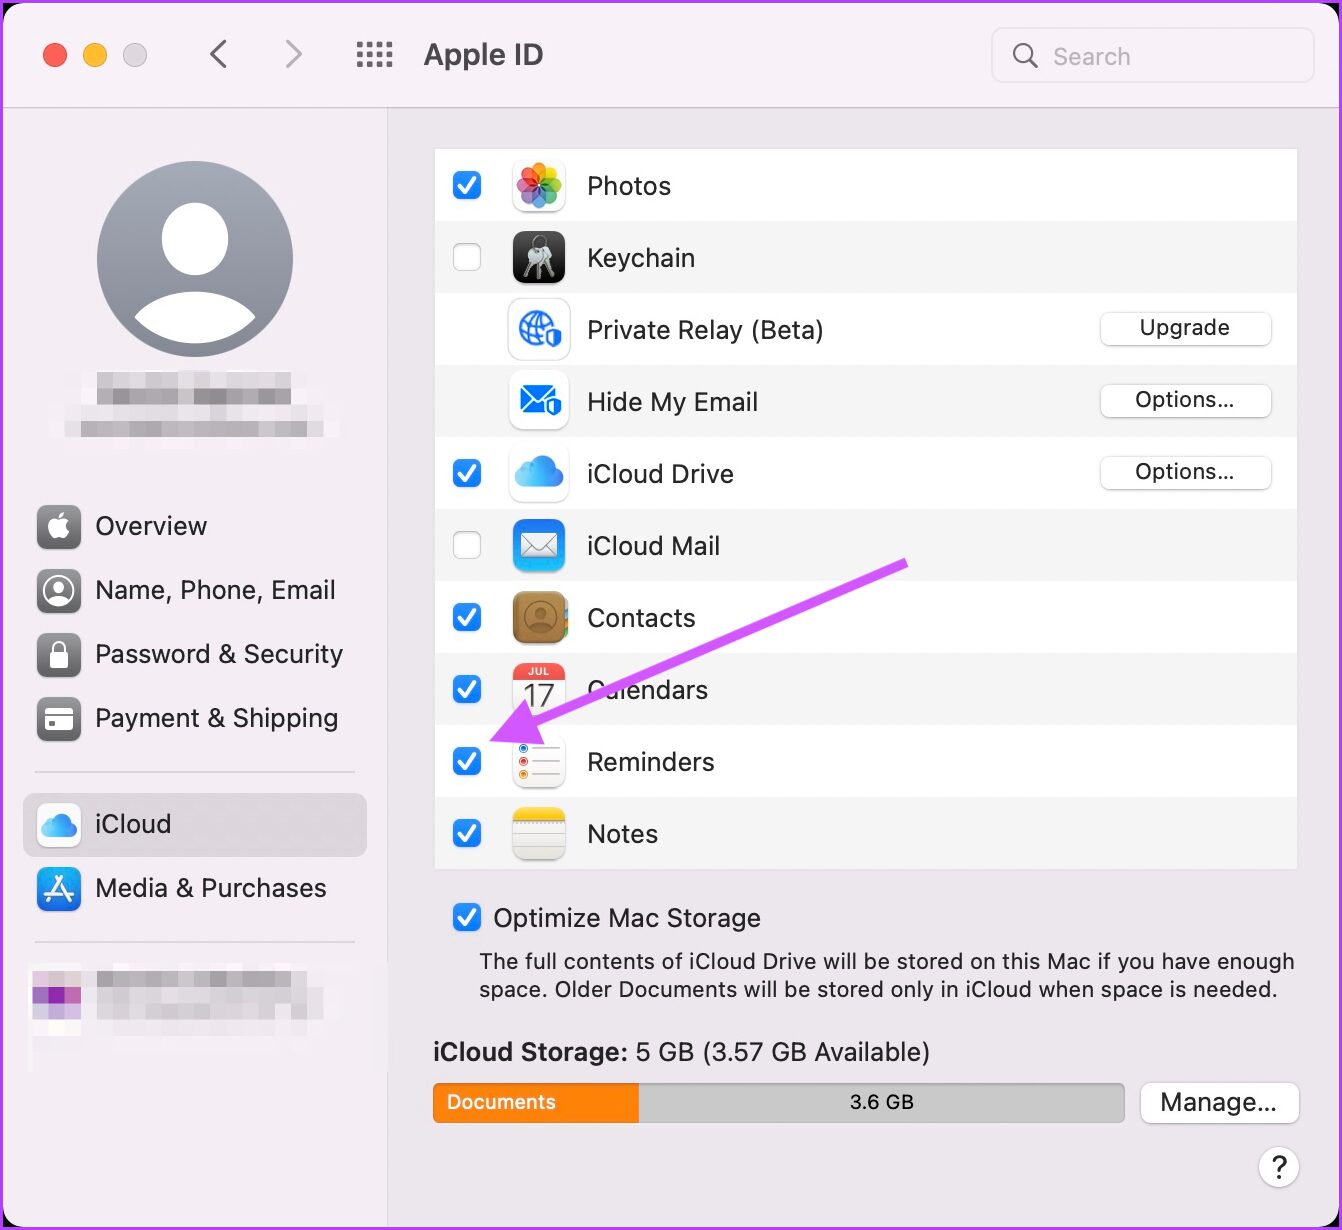This screenshot has width=1342, height=1230.
Task: Click the Contacts book icon
Action: (x=539, y=618)
